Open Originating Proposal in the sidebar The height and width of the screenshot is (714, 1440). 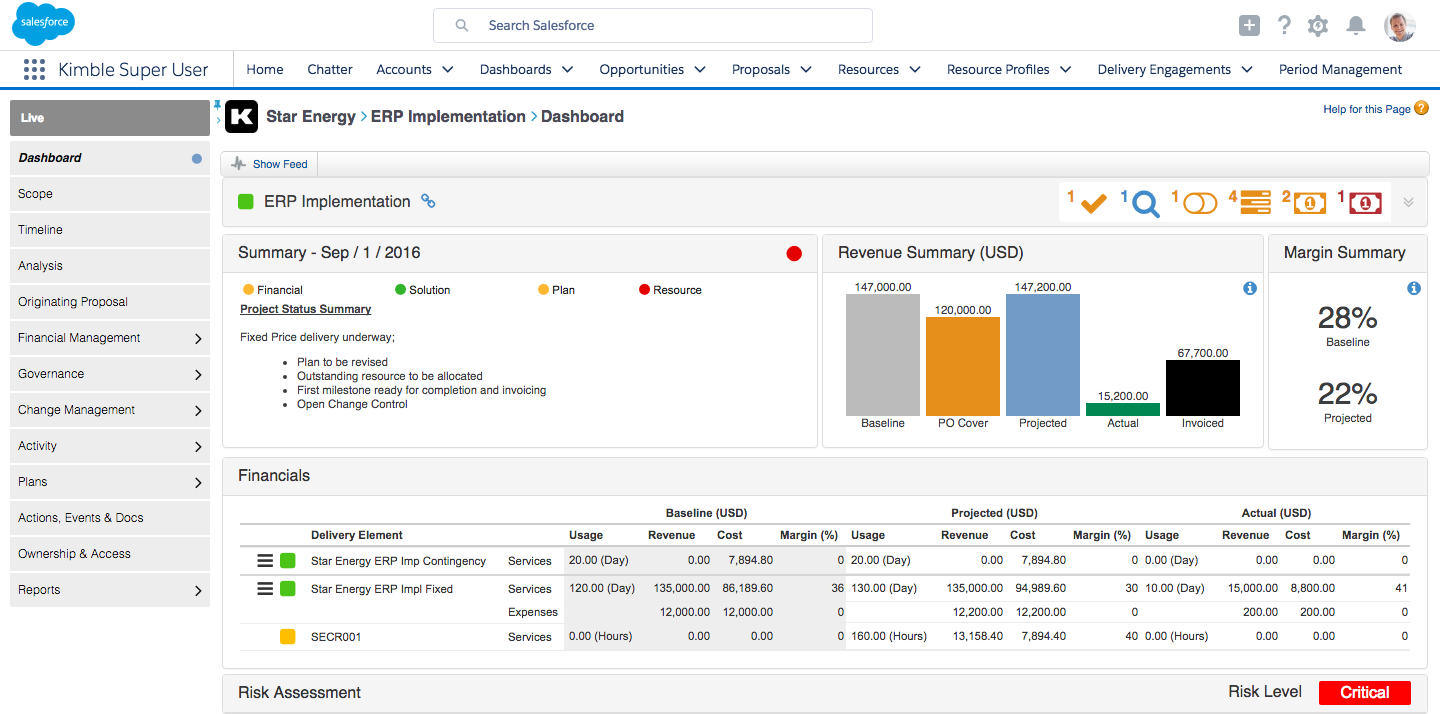point(110,302)
